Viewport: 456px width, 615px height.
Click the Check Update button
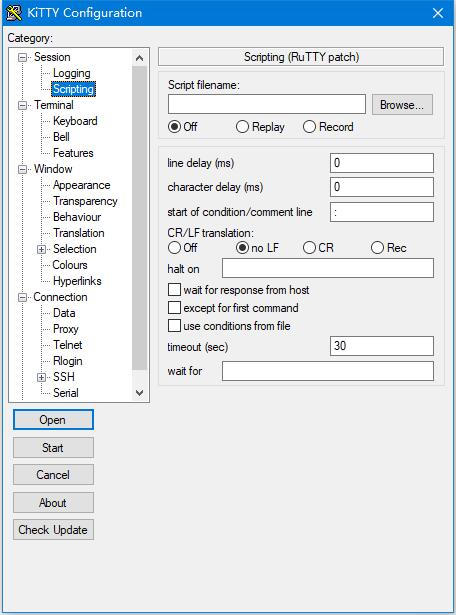[53, 530]
